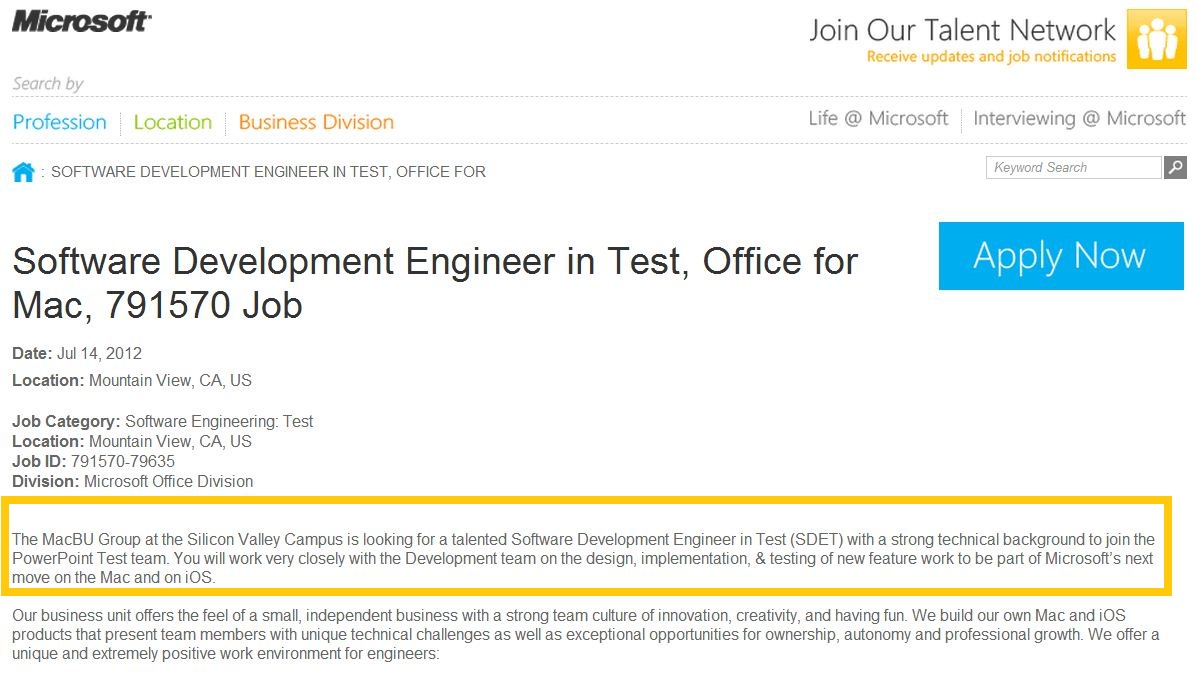Image resolution: width=1197 pixels, height=677 pixels.
Task: Click the yellow Talent Network people icon
Action: click(x=1156, y=39)
